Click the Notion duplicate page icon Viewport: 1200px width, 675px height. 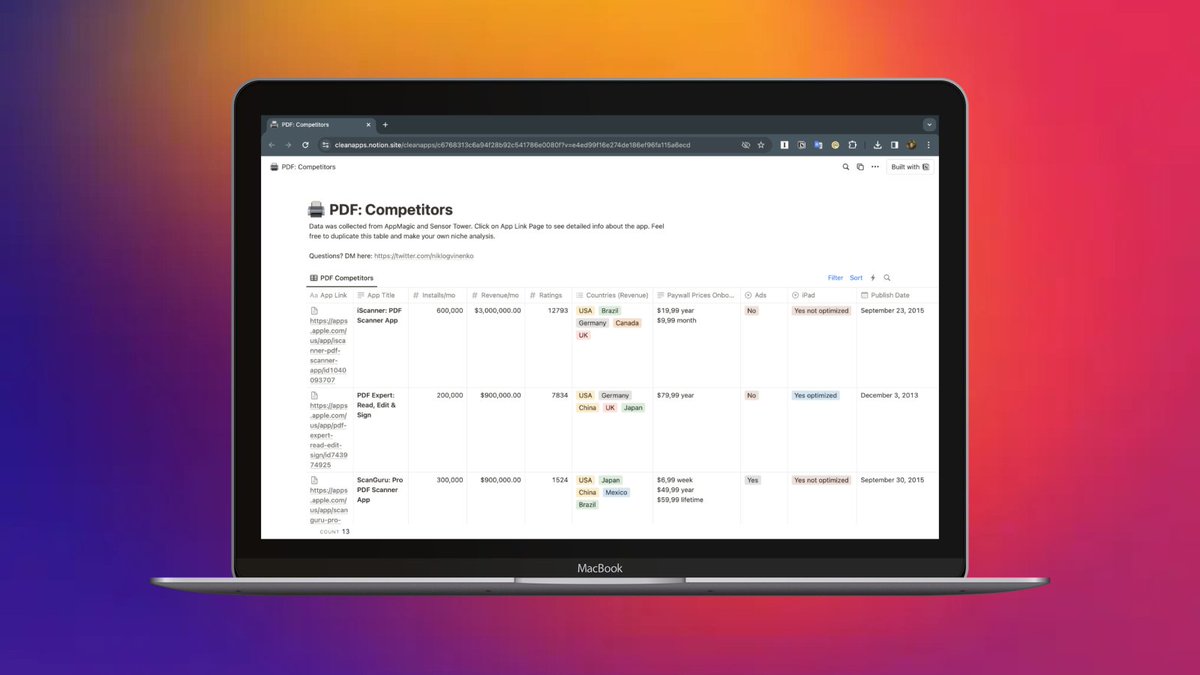[x=860, y=167]
